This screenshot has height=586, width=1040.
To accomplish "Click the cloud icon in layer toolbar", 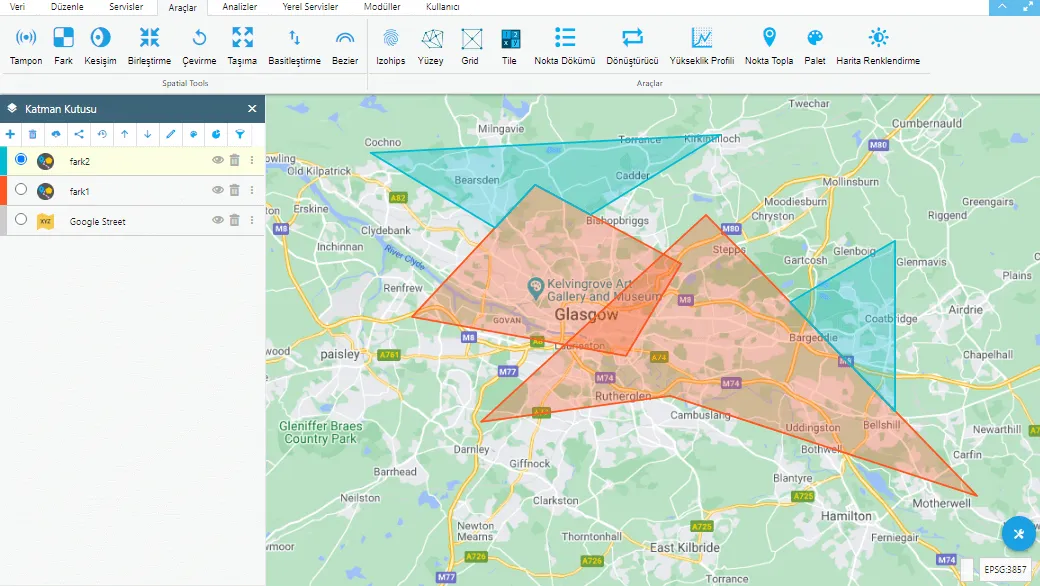I will [56, 135].
